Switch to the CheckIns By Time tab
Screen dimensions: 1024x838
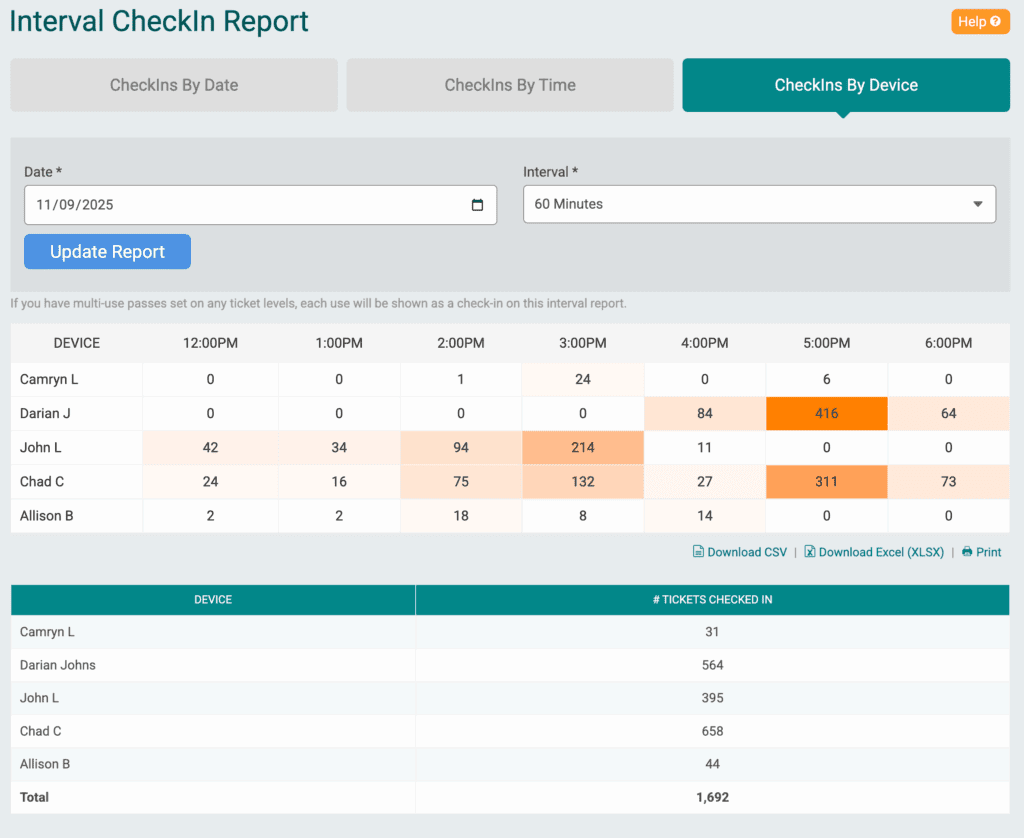pyautogui.click(x=510, y=85)
